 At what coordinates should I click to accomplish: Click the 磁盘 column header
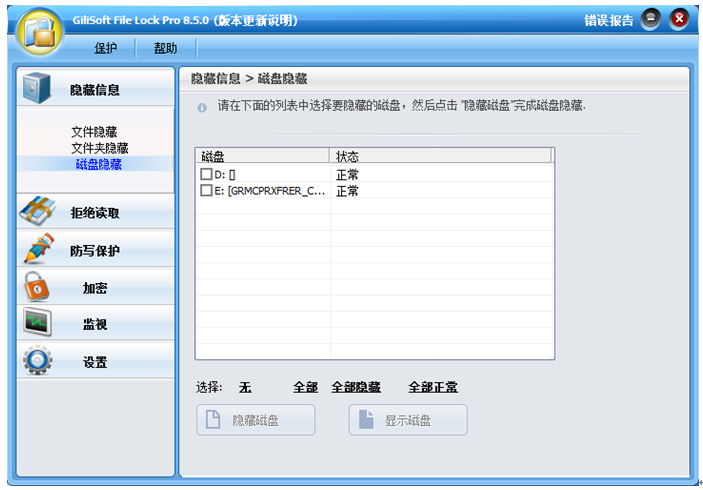pyautogui.click(x=262, y=156)
